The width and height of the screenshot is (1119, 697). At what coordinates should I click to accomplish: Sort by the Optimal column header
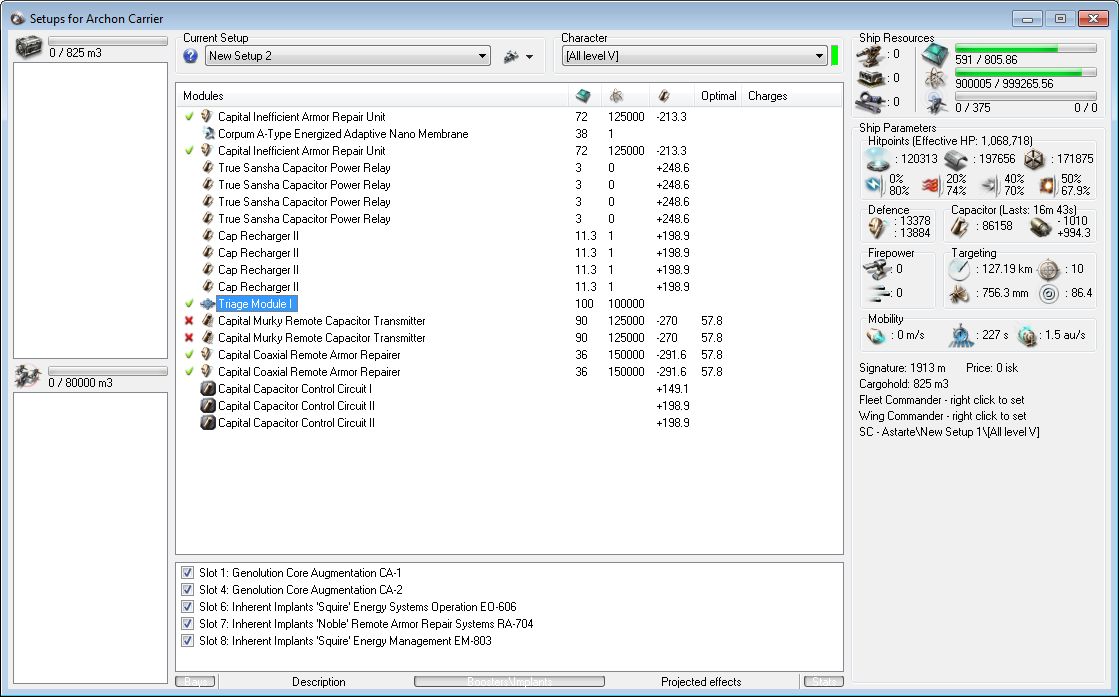coord(719,96)
